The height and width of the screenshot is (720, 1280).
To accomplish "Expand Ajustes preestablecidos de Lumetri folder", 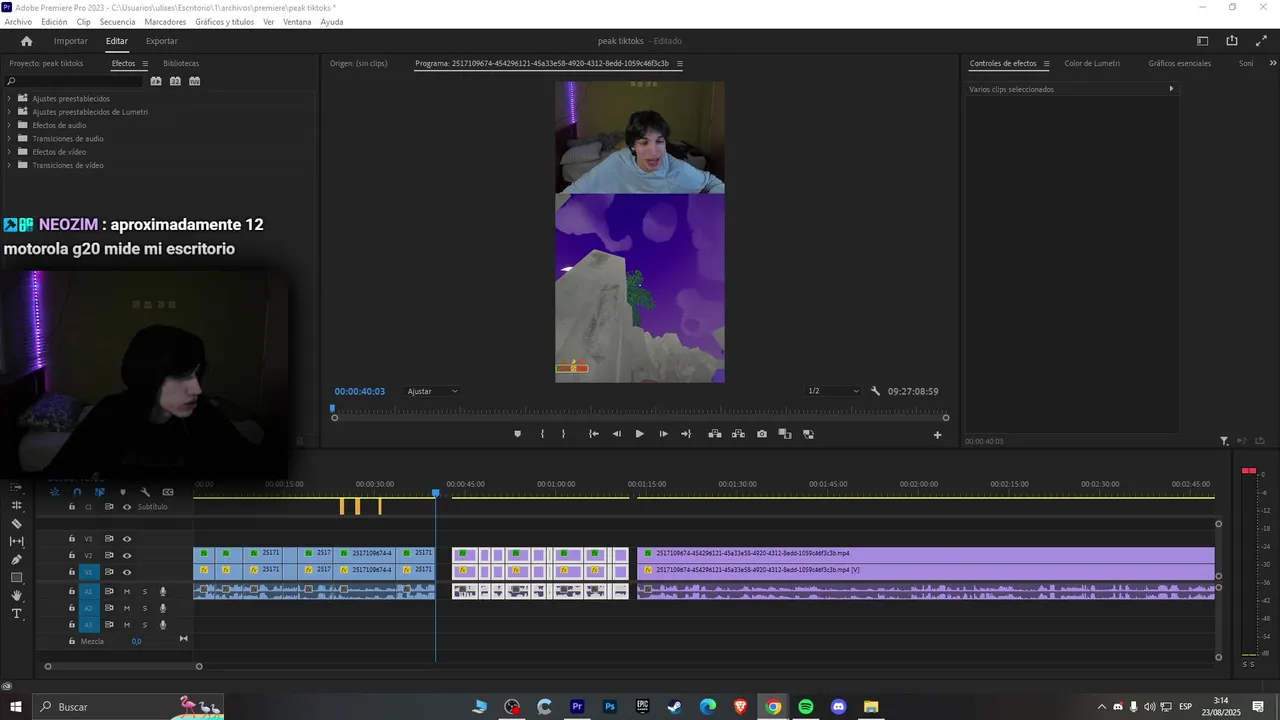I will (9, 112).
